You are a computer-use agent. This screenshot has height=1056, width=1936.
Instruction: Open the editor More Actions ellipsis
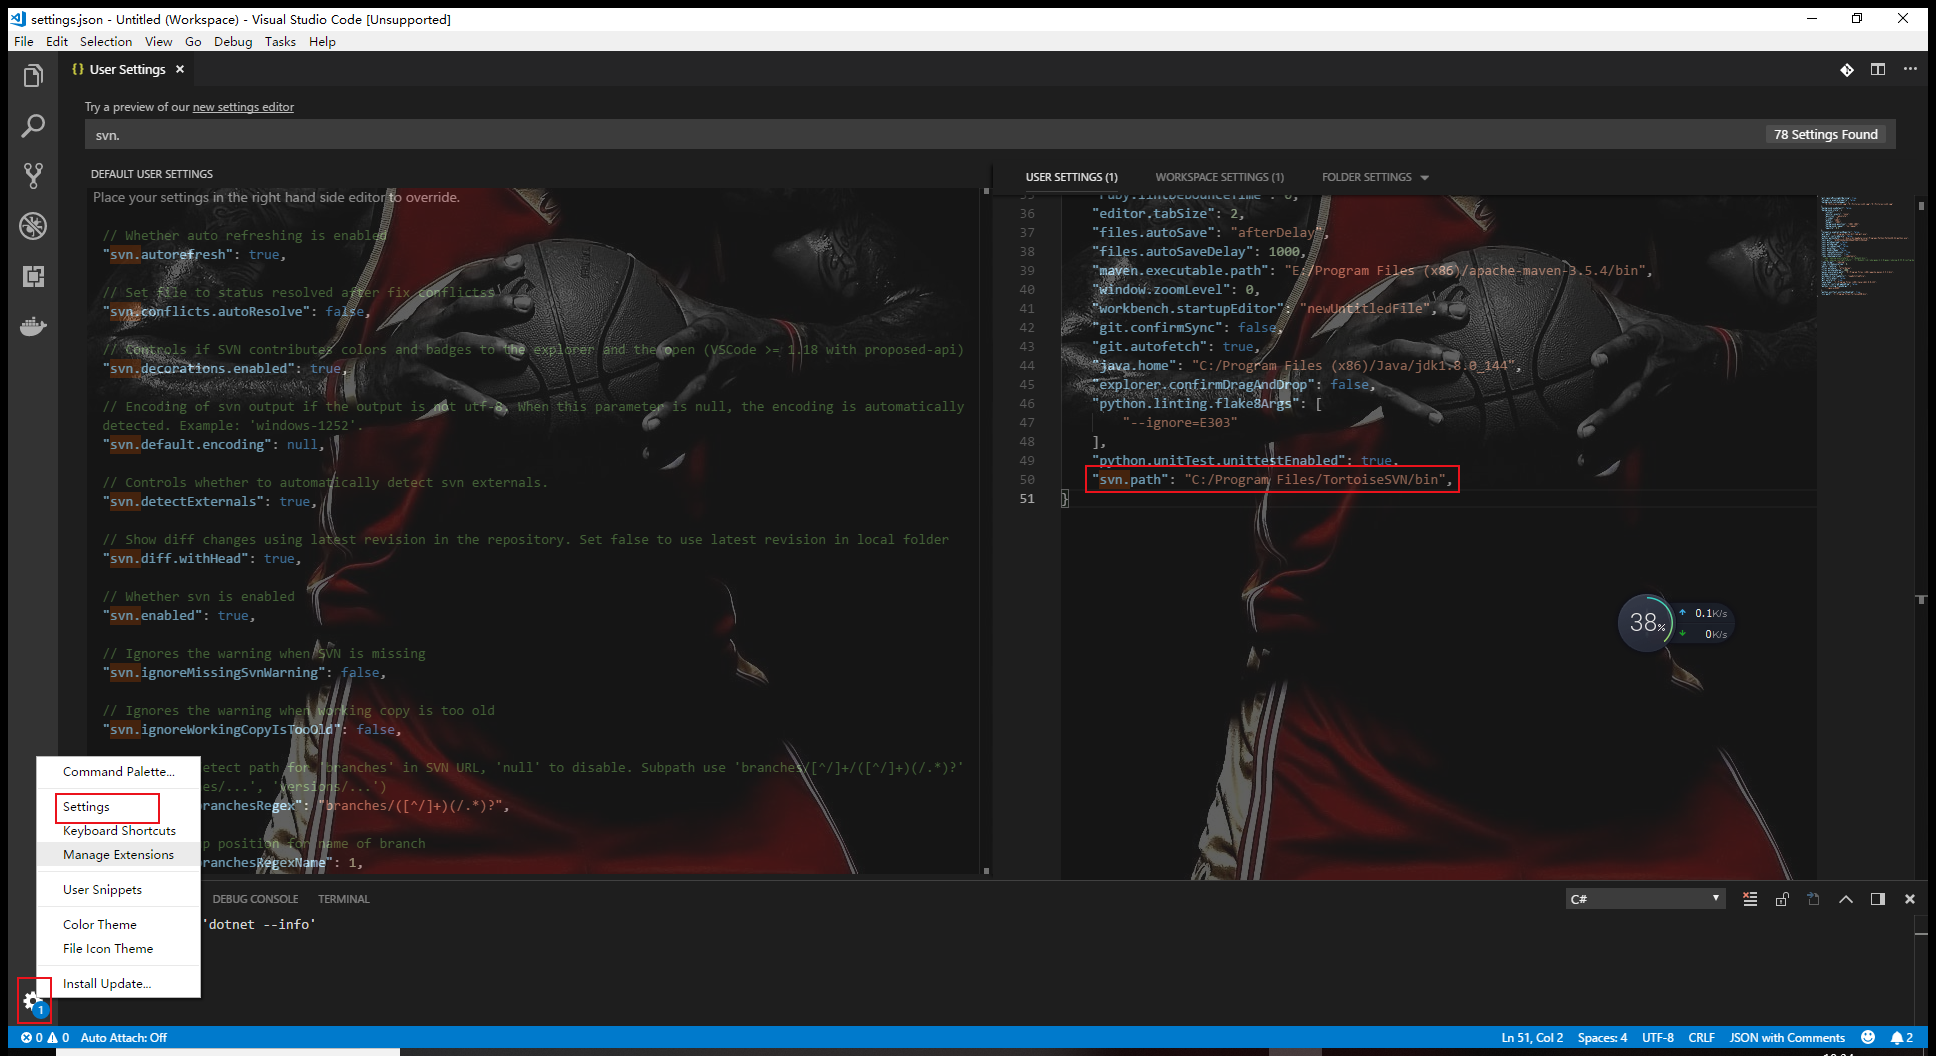click(x=1910, y=69)
